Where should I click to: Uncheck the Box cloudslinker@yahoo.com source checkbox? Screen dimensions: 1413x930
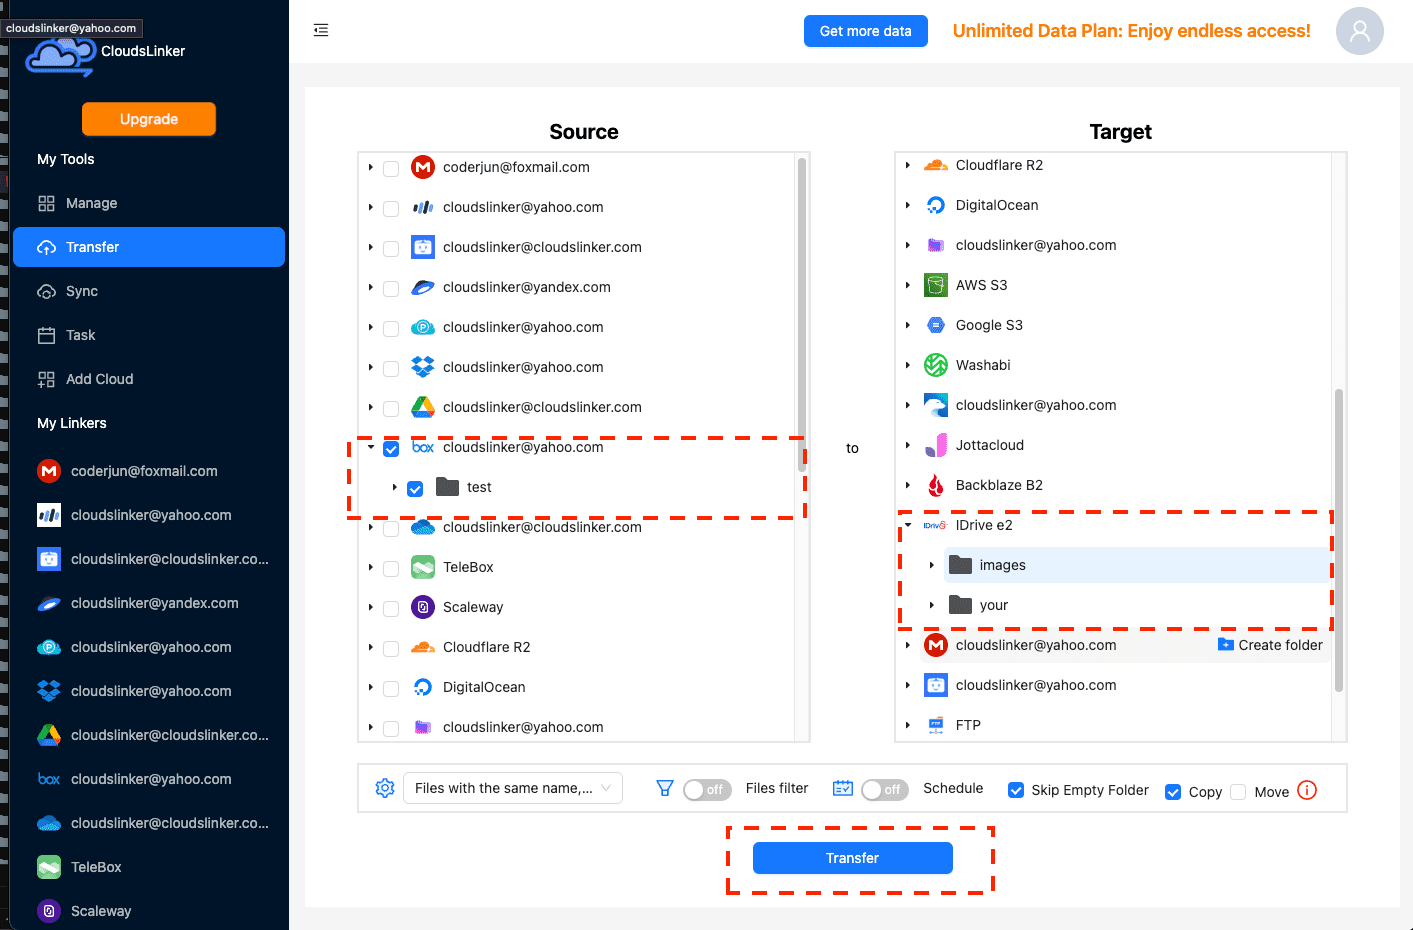[391, 448]
